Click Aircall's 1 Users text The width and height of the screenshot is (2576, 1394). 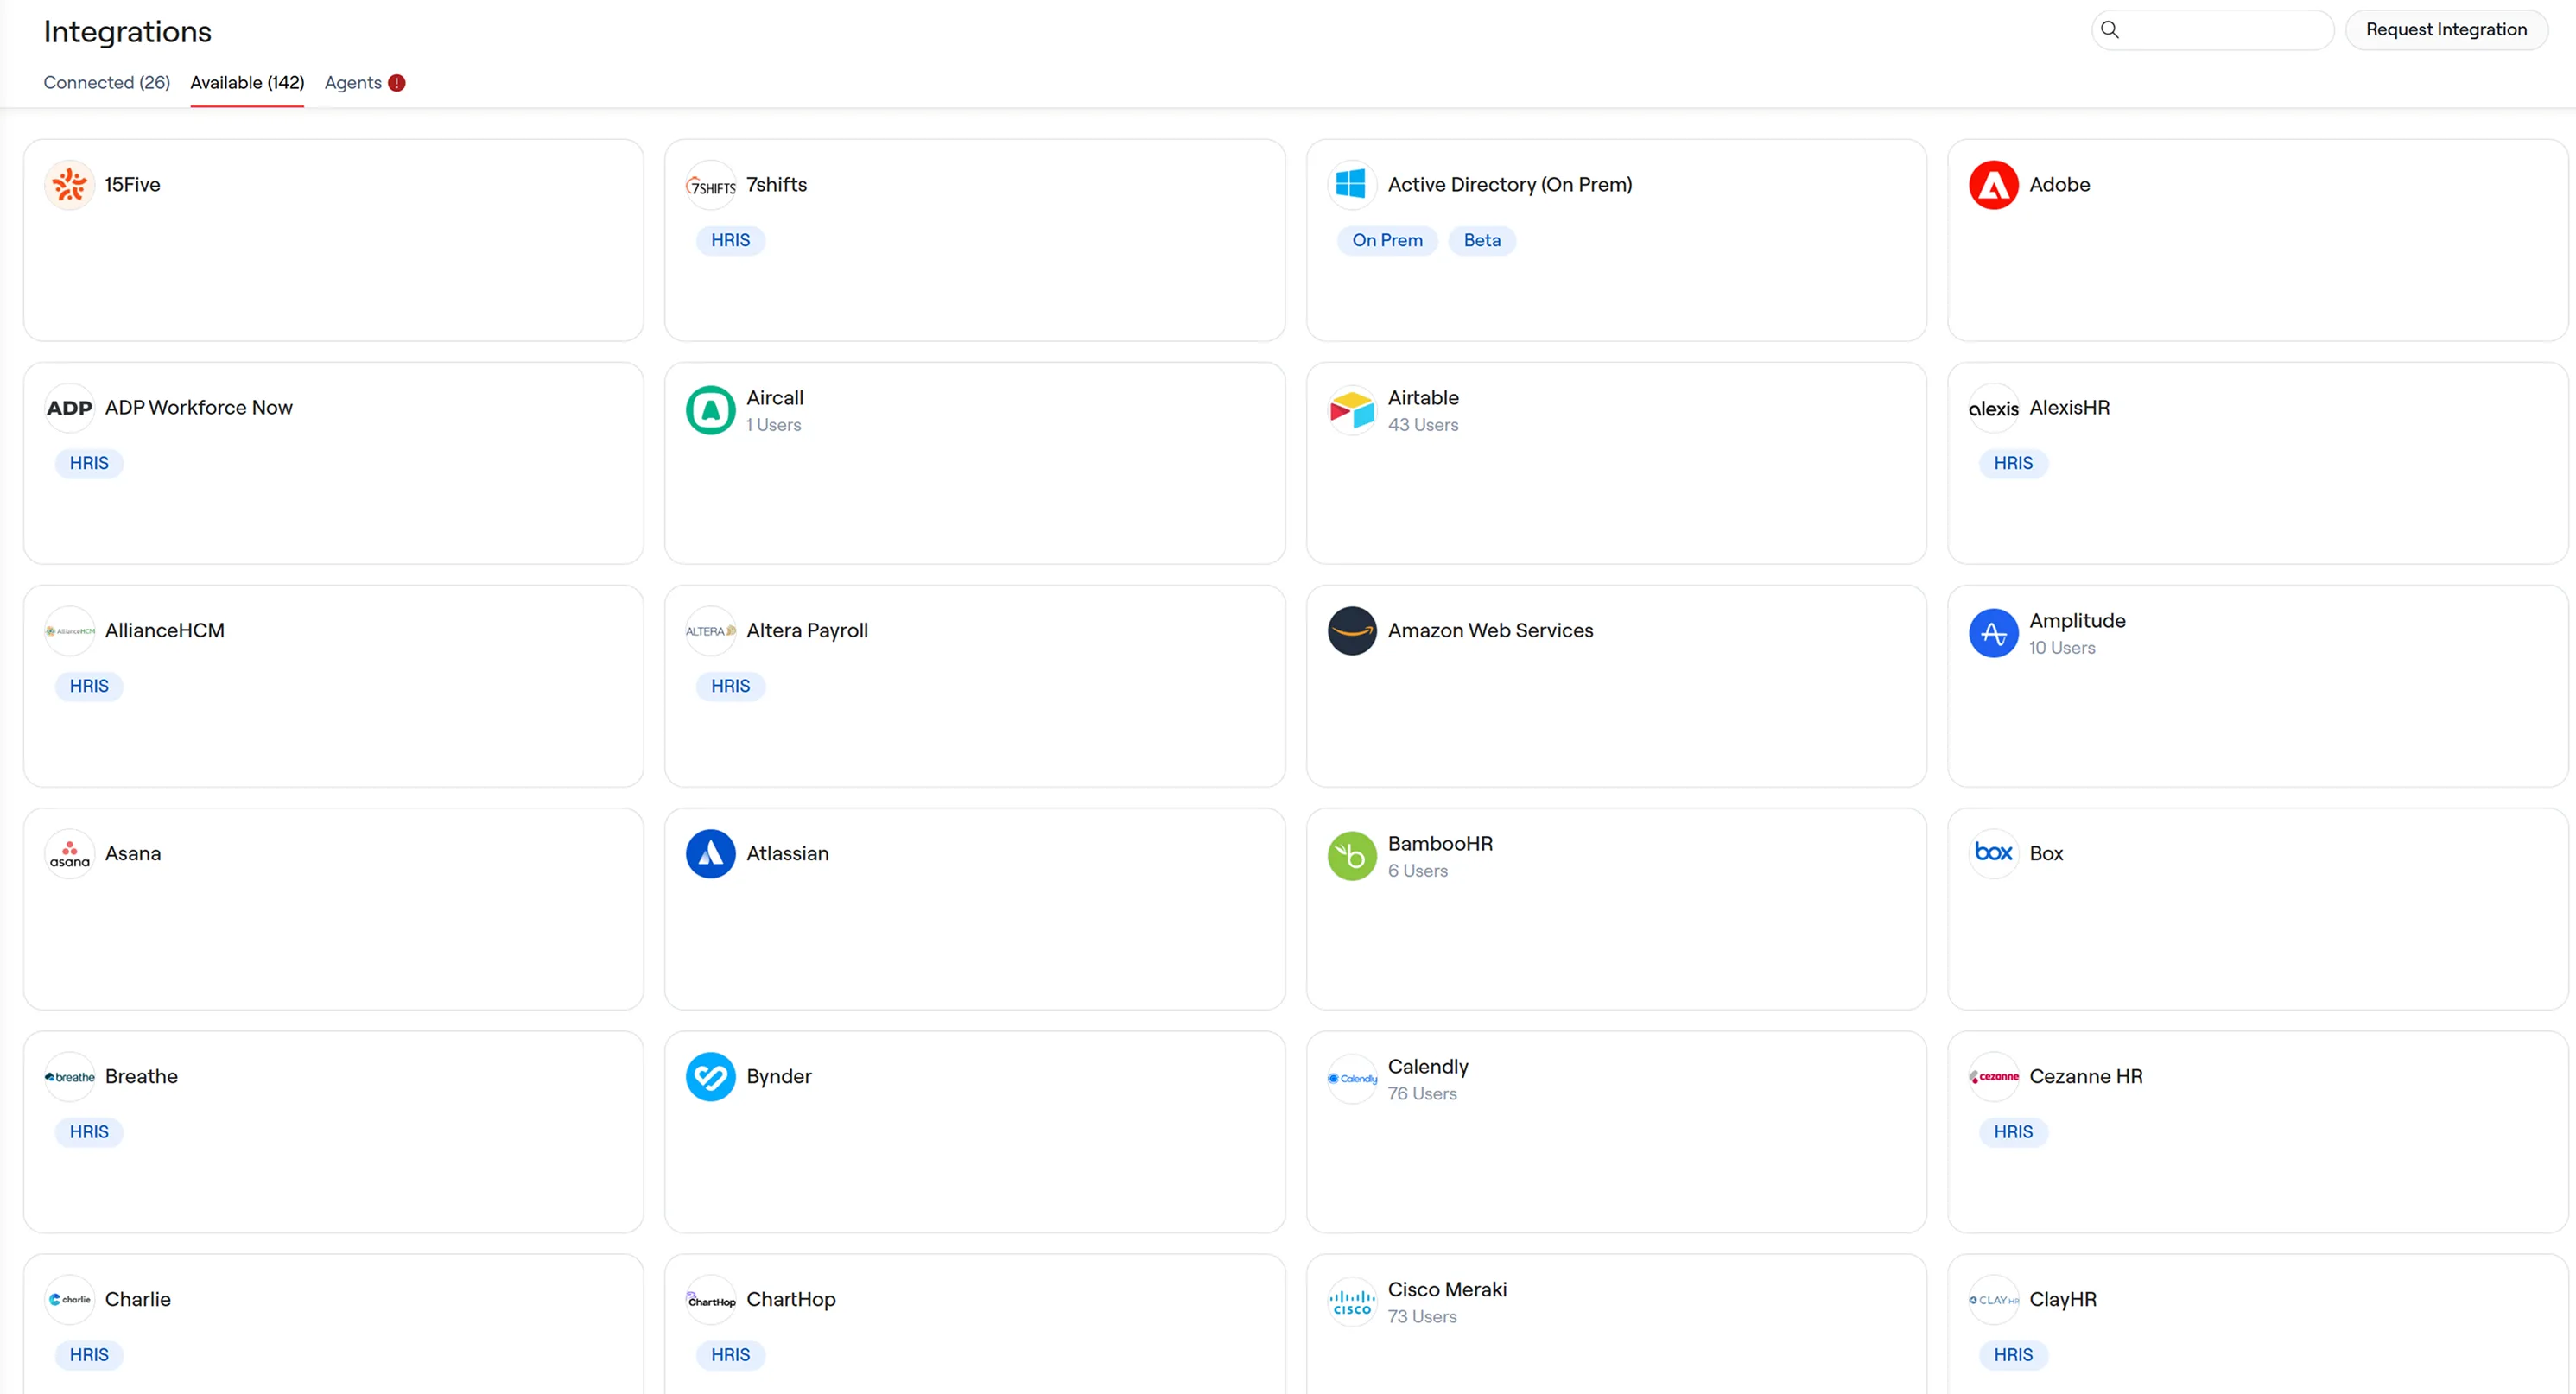coord(774,425)
